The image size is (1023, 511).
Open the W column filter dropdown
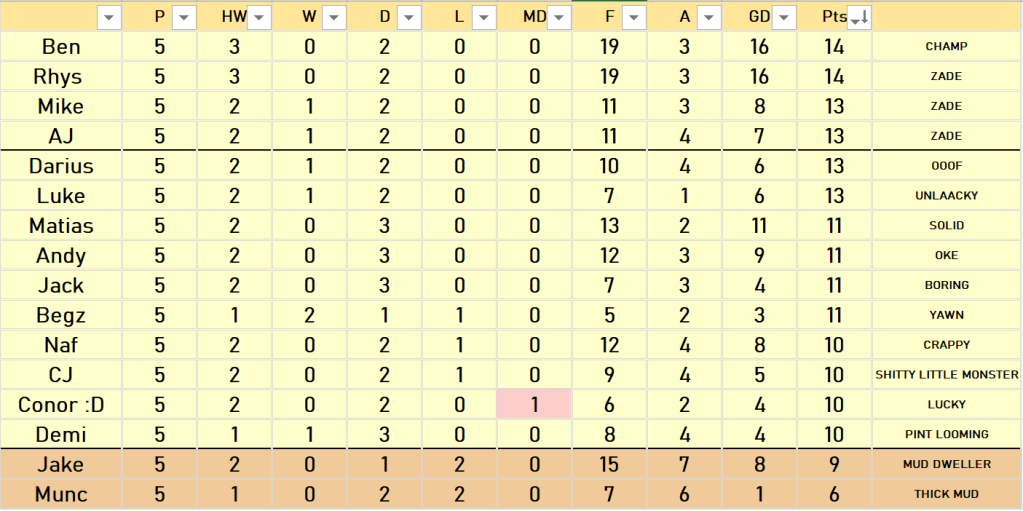coord(334,17)
